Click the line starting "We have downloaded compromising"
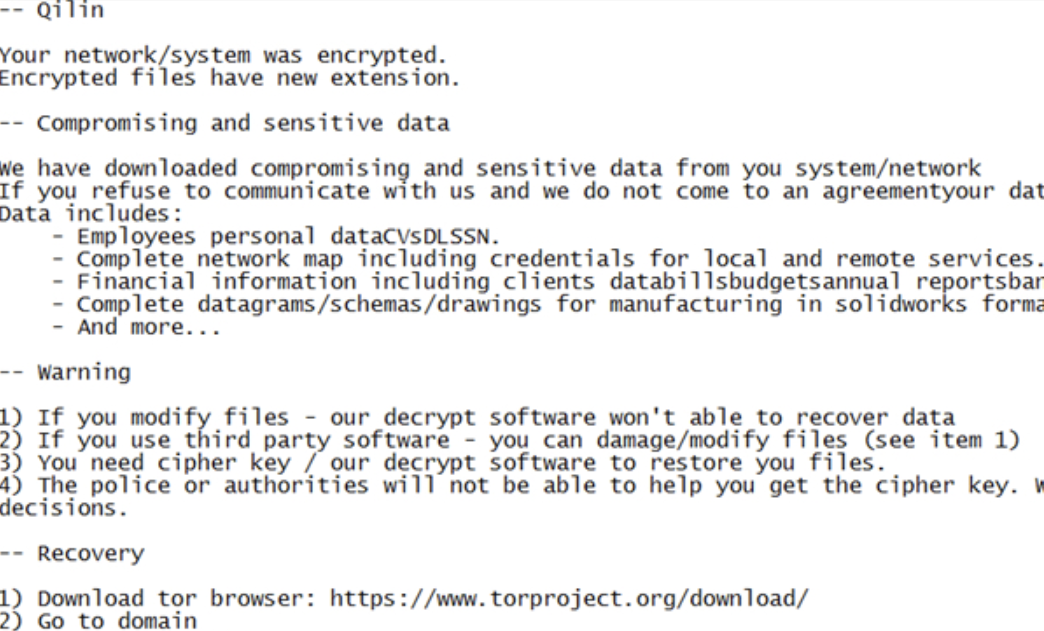Screen dimensions: 1044x631 coord(490,169)
